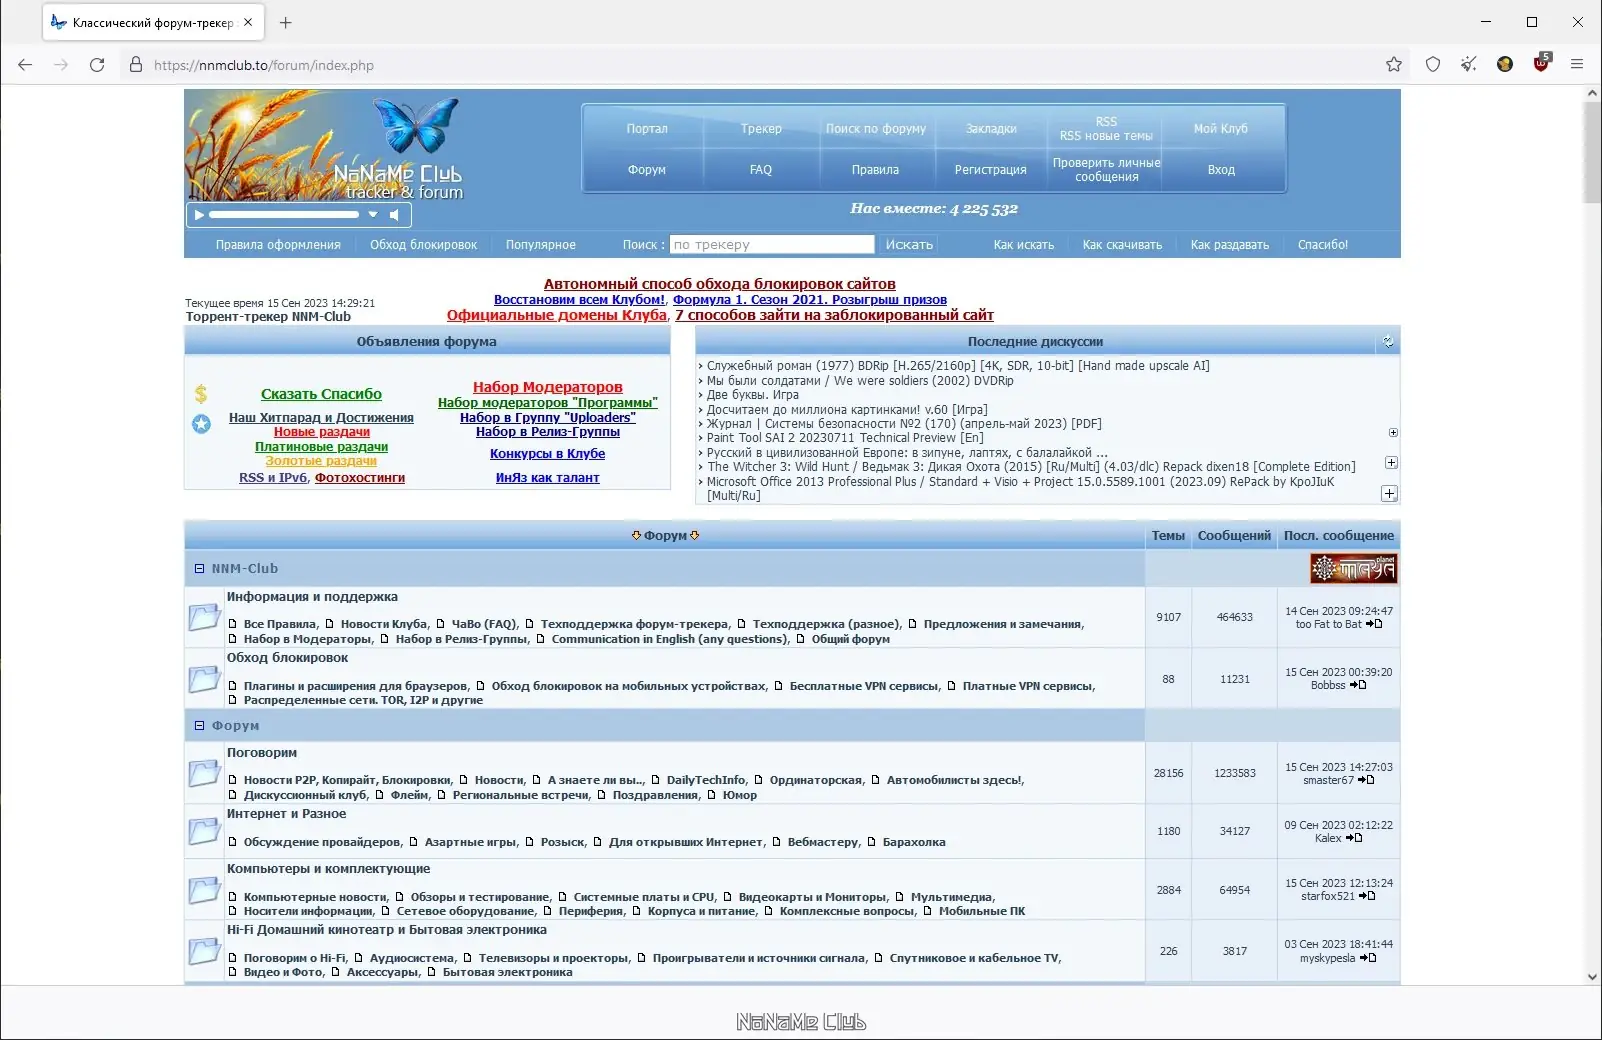This screenshot has width=1602, height=1040.
Task: Click the folder icon for Интернет и Разное
Action: [x=204, y=831]
